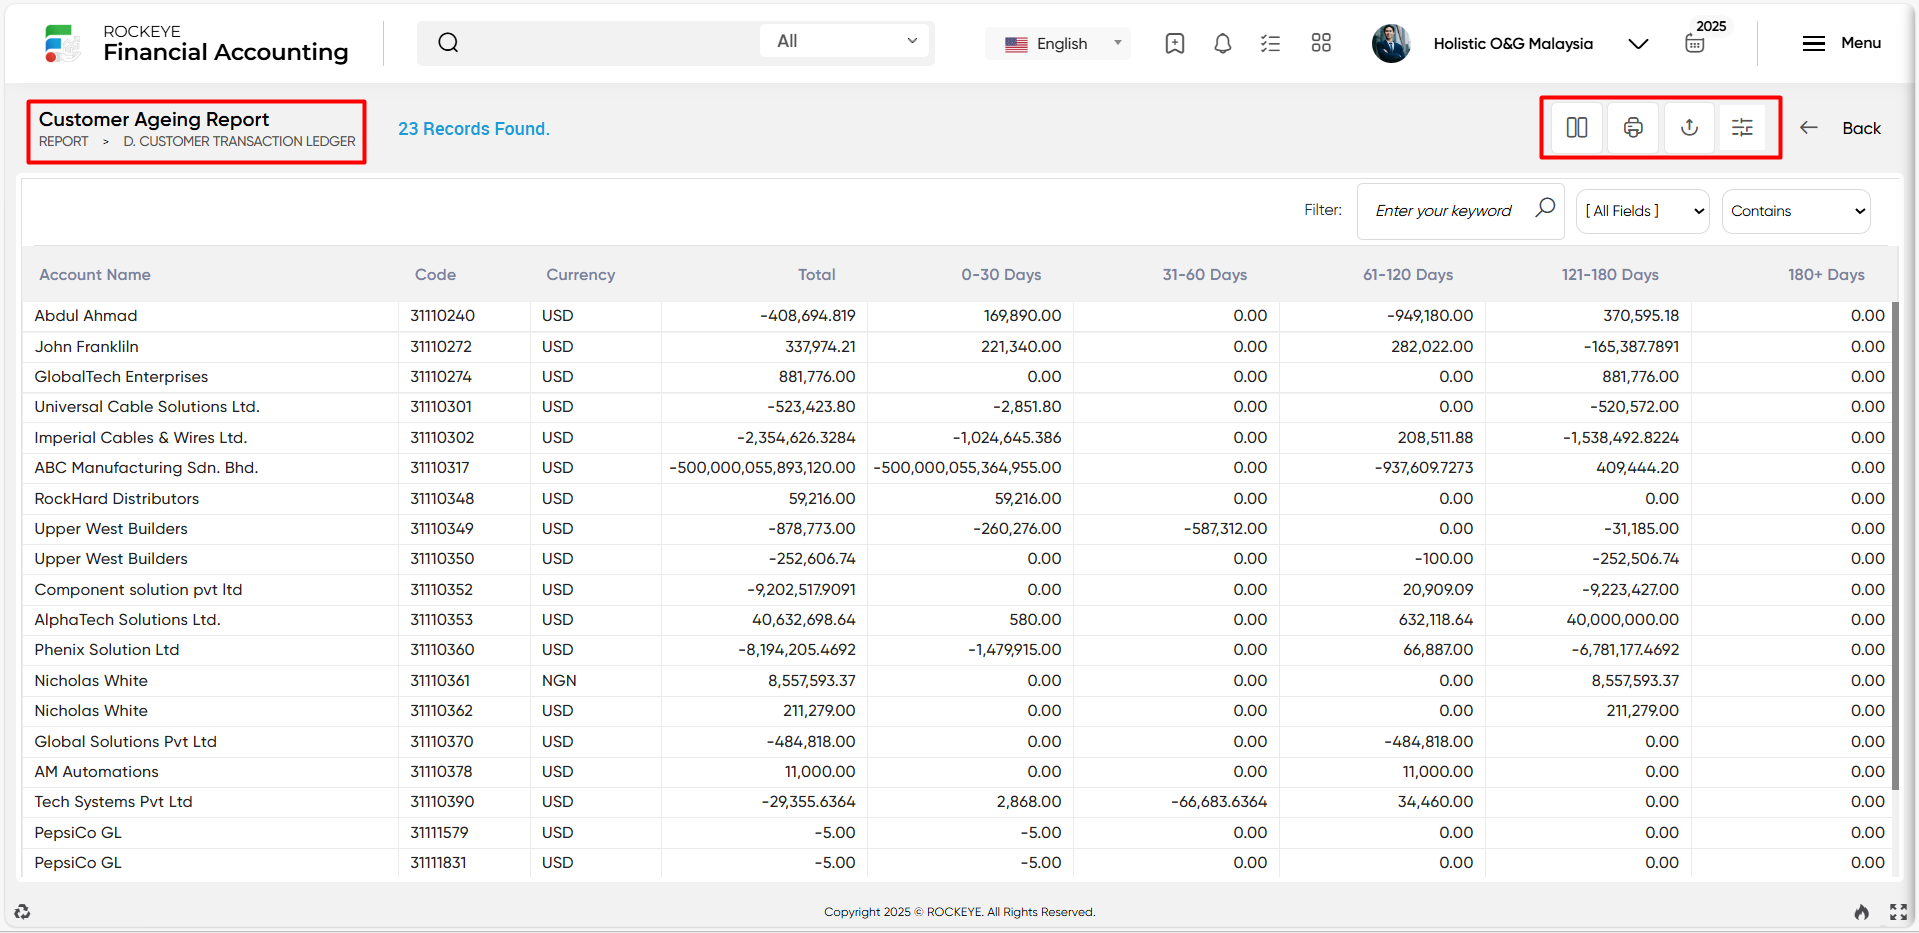Open the All search scope dropdown
The height and width of the screenshot is (933, 1919).
(845, 41)
